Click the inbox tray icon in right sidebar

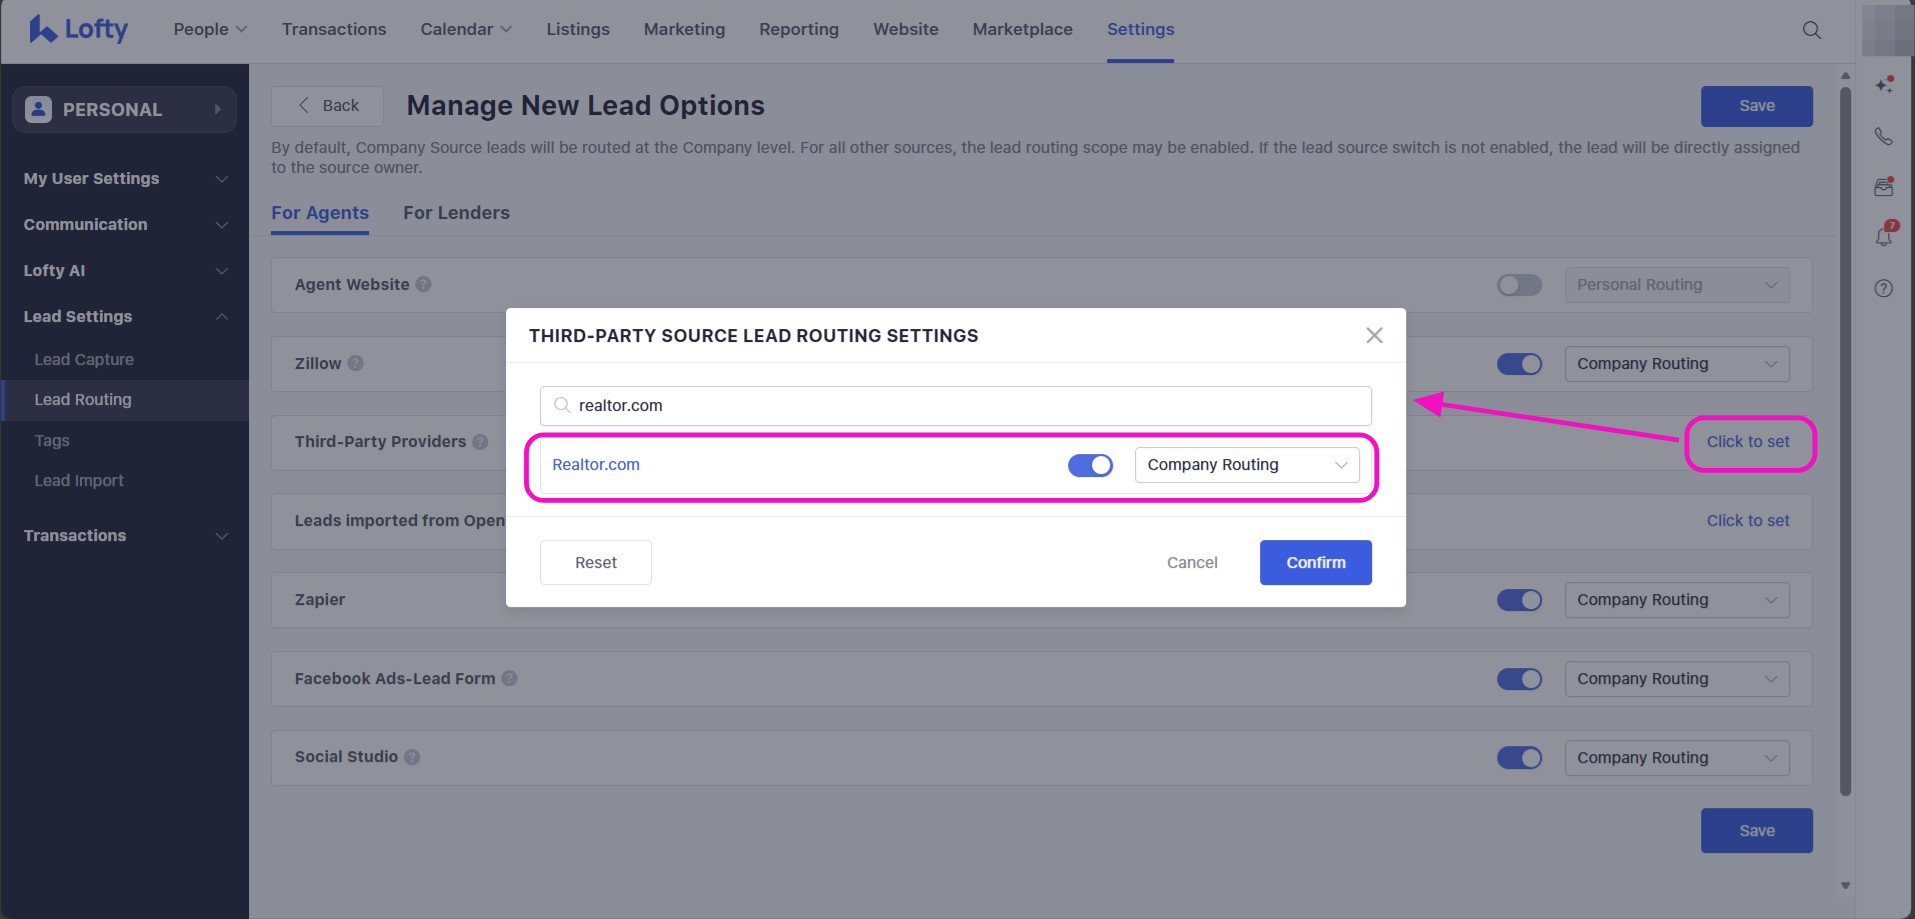pos(1883,187)
